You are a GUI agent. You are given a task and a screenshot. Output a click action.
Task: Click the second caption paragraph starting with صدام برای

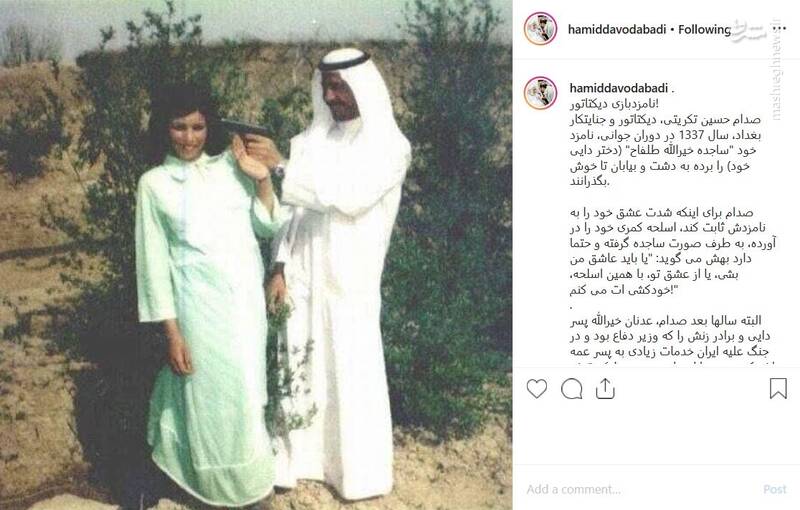[x=672, y=251]
